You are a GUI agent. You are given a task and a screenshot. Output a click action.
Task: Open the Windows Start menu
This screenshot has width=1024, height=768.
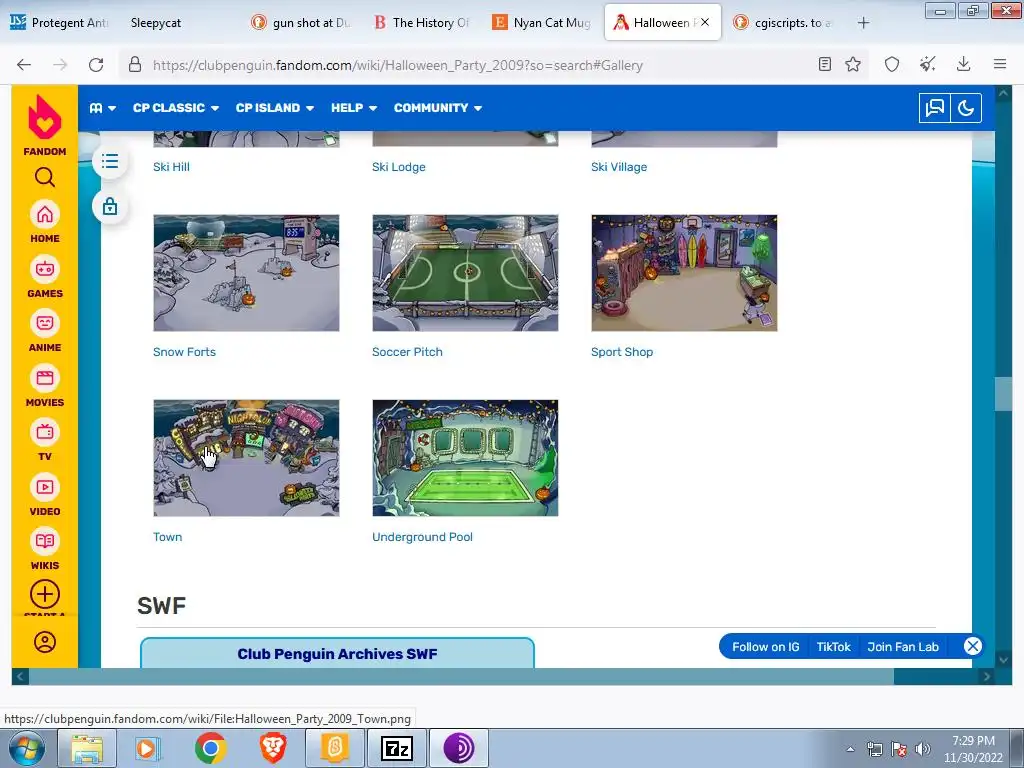(x=26, y=748)
